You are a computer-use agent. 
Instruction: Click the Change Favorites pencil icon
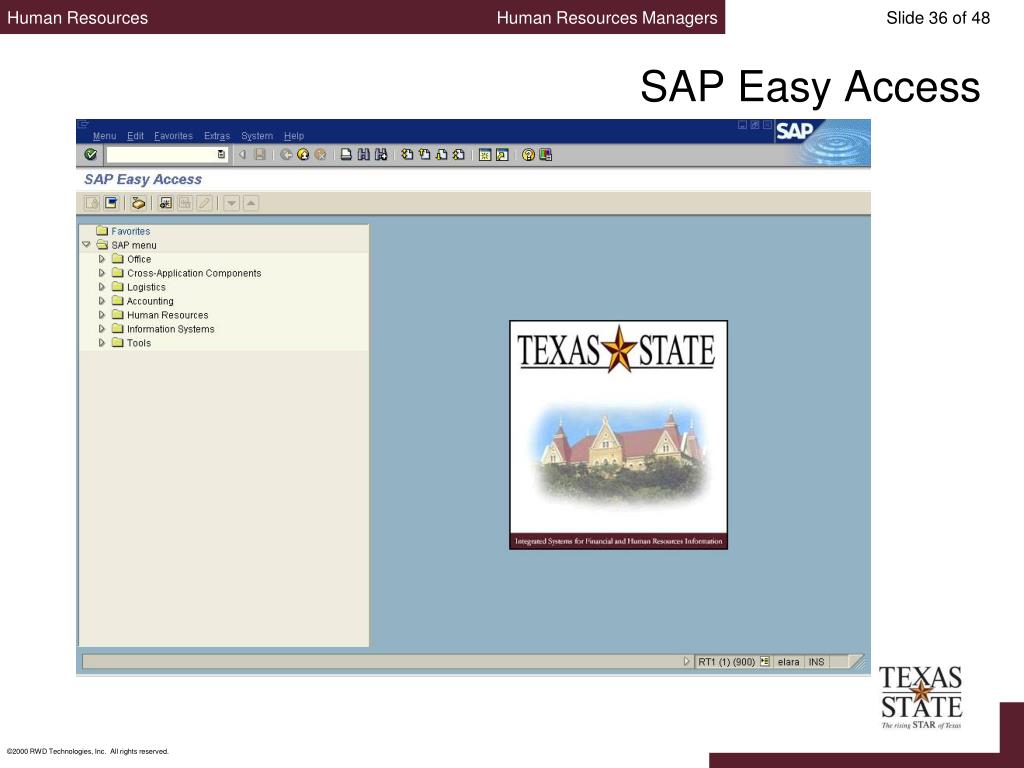204,203
